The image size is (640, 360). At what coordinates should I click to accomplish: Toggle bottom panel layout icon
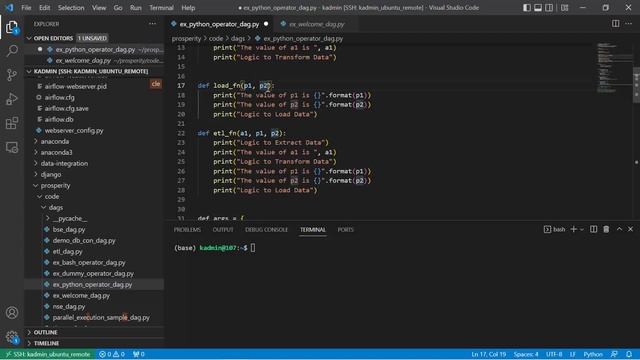pyautogui.click(x=538, y=8)
